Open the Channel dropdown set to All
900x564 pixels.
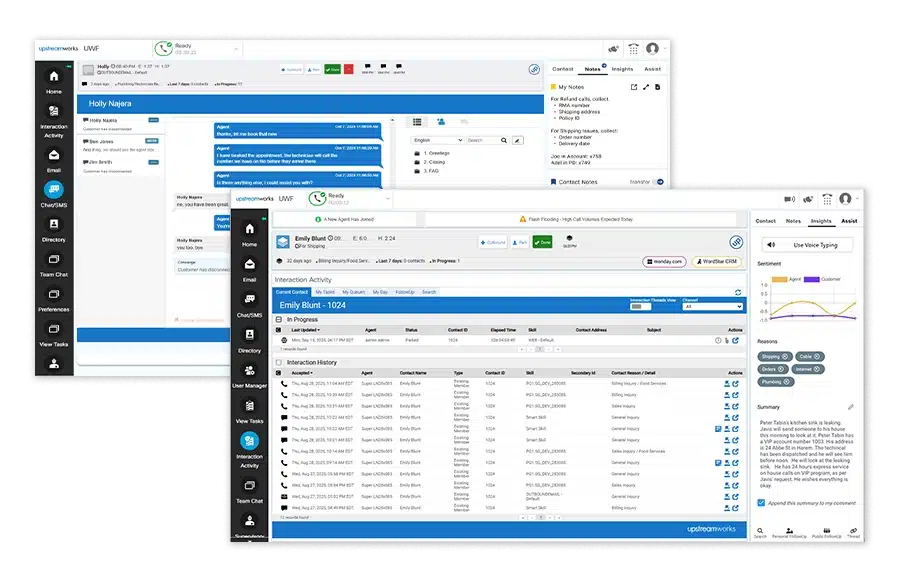[x=712, y=307]
